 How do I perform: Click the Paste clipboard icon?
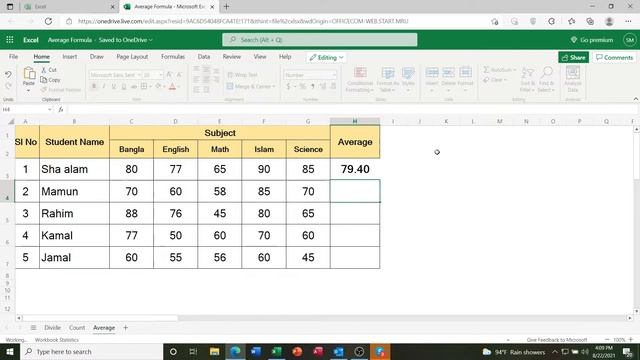(x=29, y=74)
